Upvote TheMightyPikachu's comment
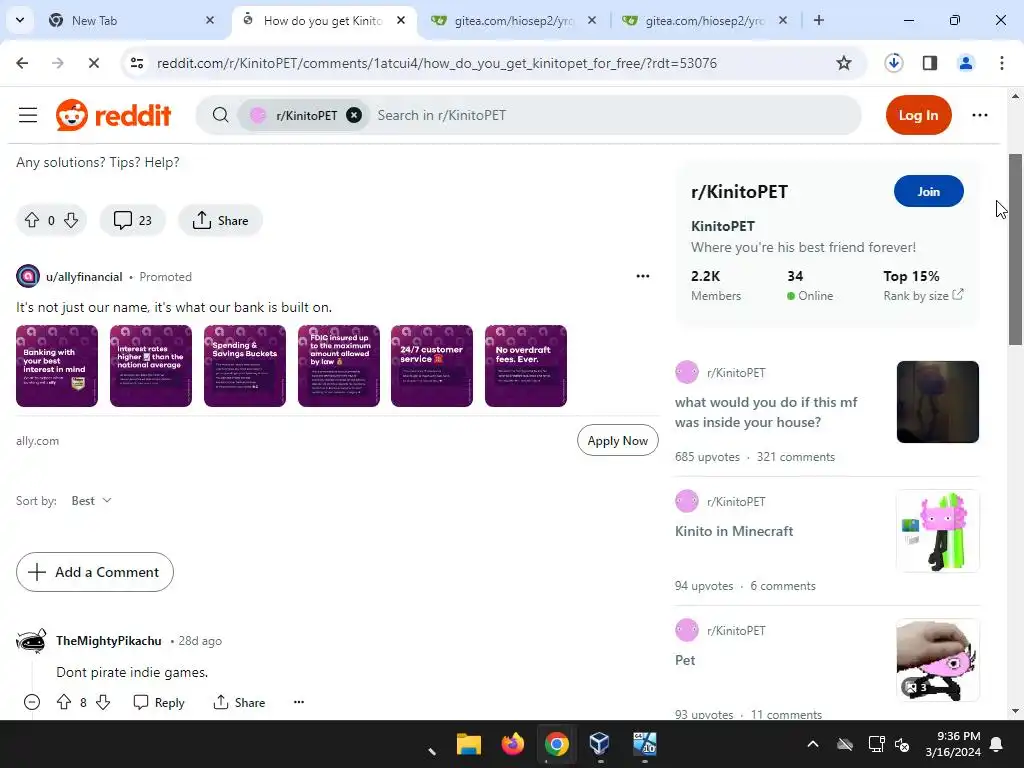1024x768 pixels. click(64, 702)
